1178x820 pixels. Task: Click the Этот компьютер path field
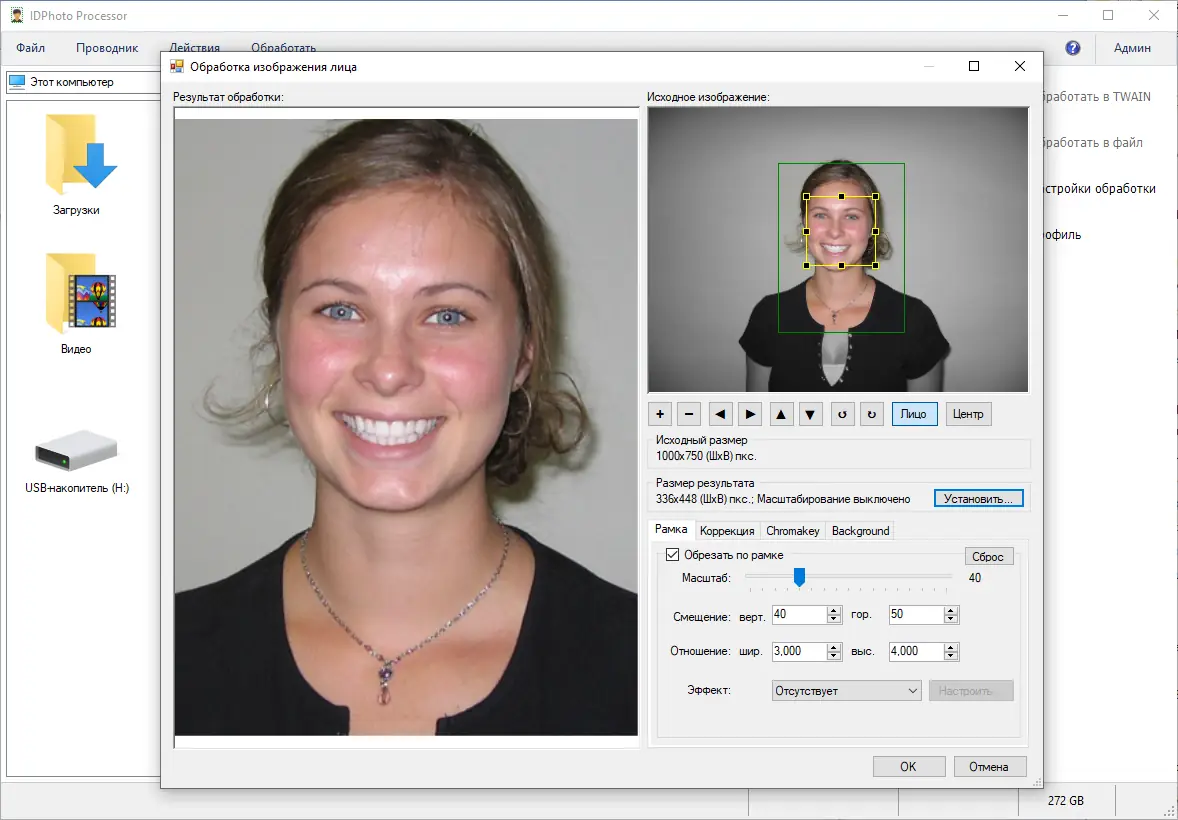pyautogui.click(x=84, y=82)
